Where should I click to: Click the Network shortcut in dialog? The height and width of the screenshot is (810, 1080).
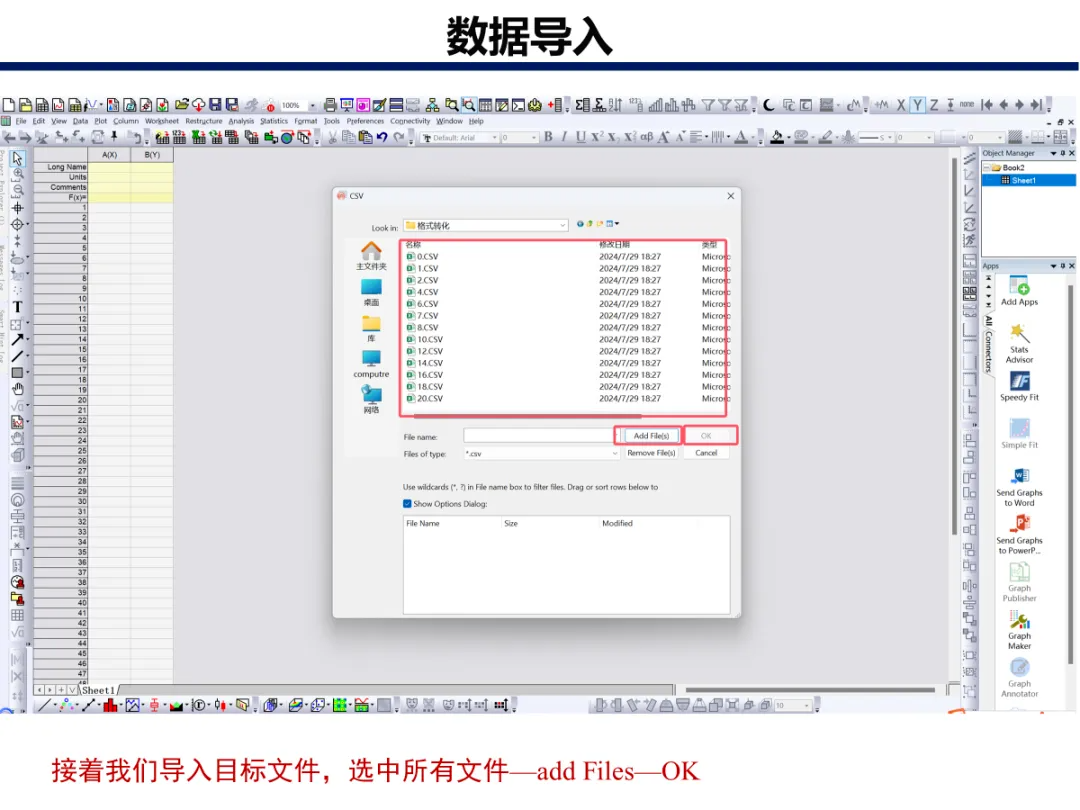371,399
